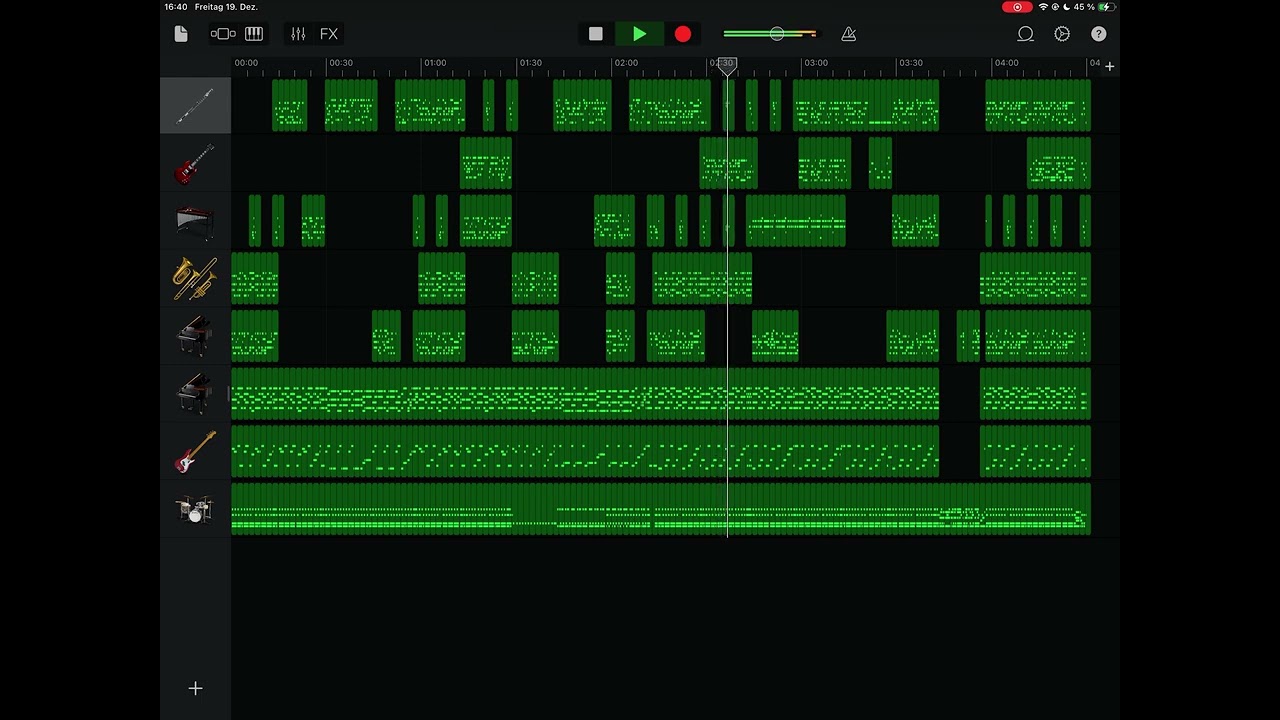1280x720 pixels.
Task: Tap the status bar clock 16:40
Action: coord(175,7)
